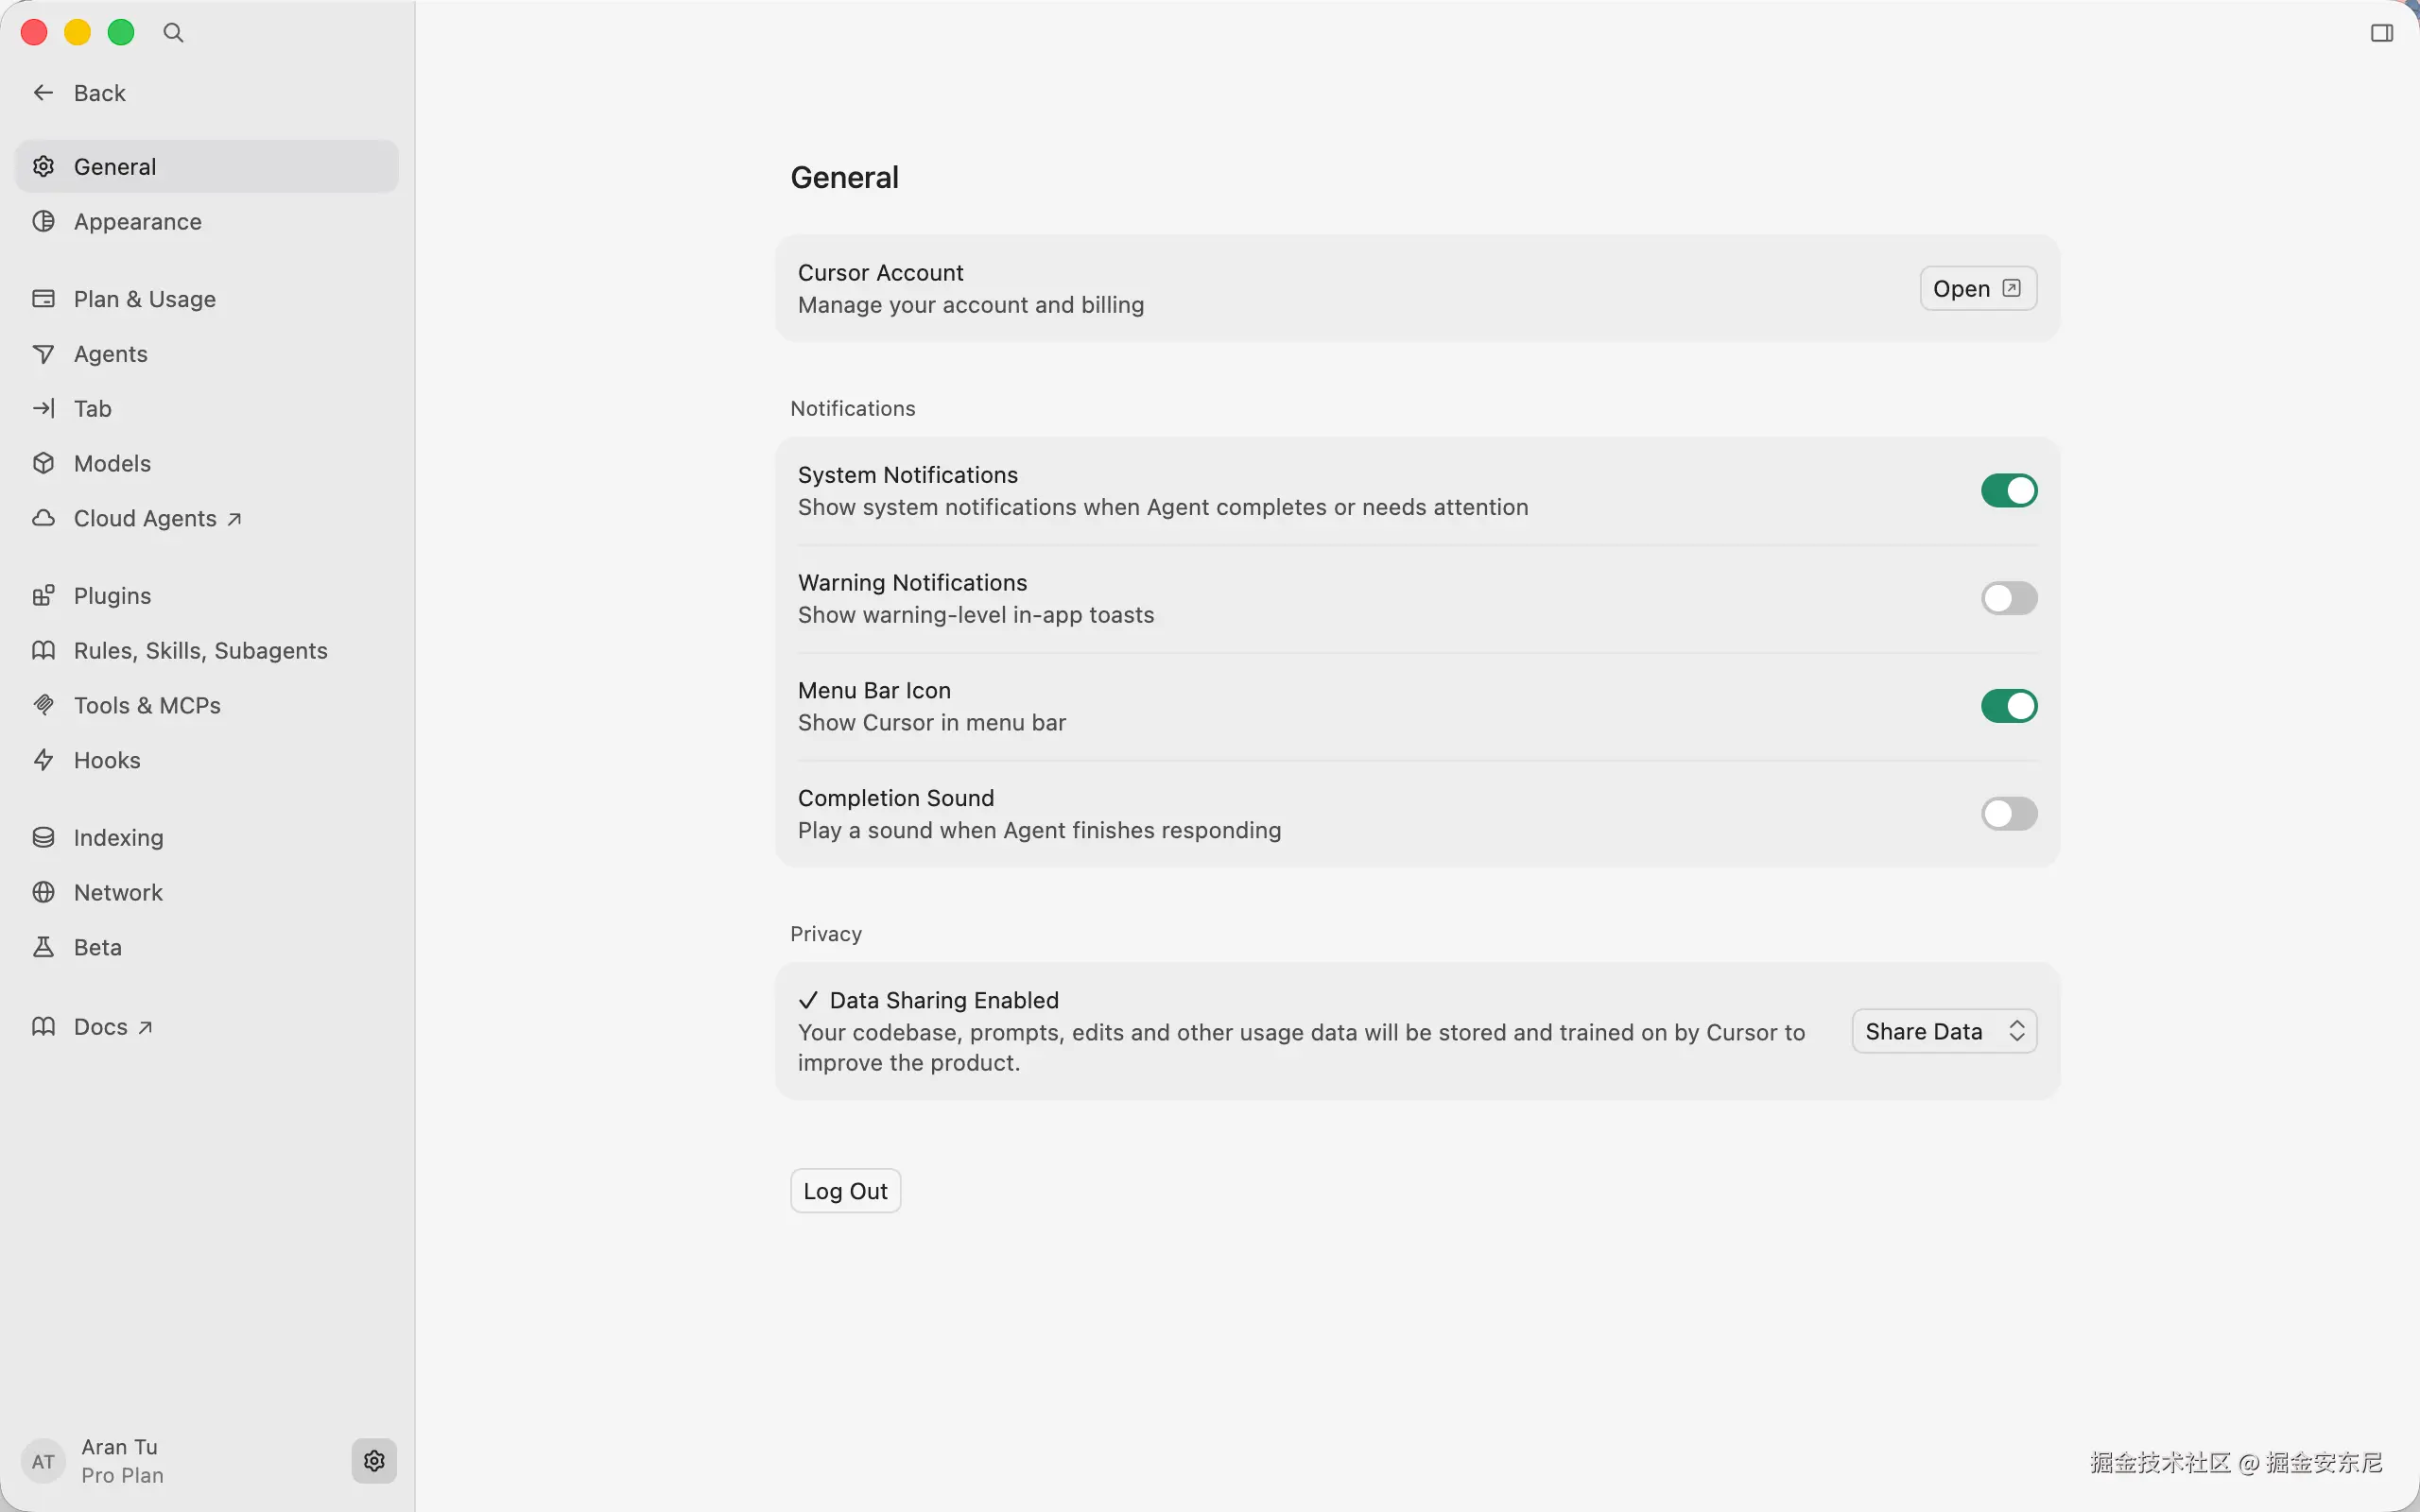Open the Share Data dropdown
2420x1512 pixels.
tap(1943, 1031)
